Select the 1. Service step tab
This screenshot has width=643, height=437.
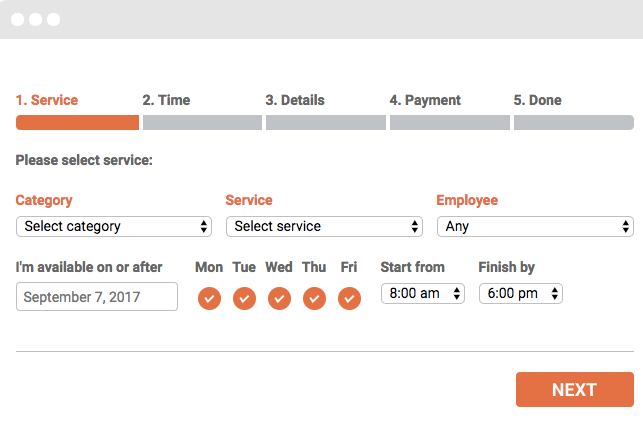pos(47,100)
